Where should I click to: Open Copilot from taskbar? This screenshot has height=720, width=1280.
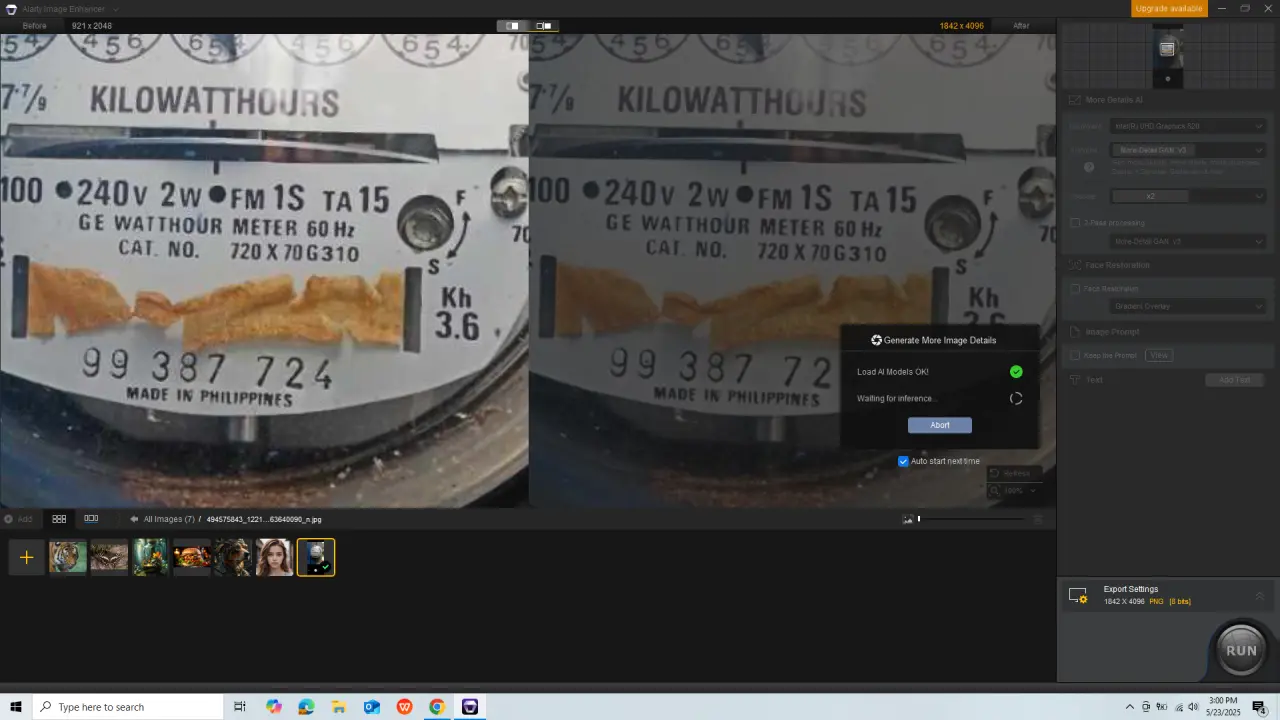coord(274,707)
